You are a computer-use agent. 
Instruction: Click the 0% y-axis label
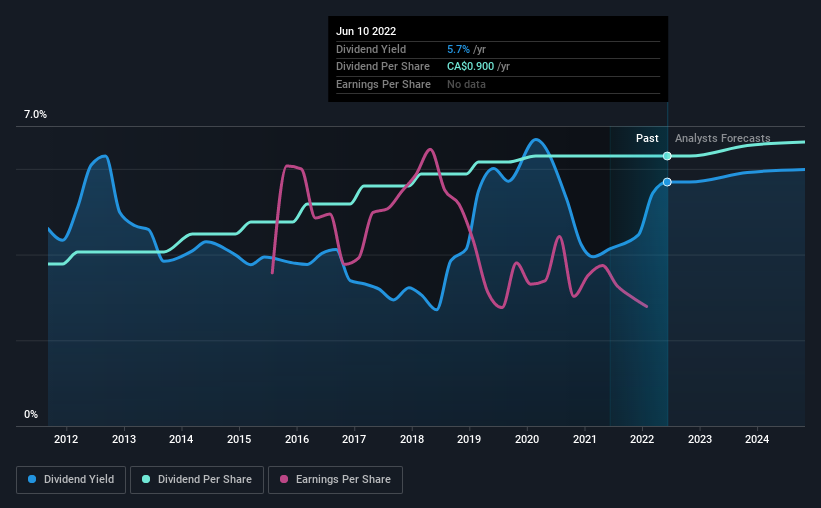(31, 414)
